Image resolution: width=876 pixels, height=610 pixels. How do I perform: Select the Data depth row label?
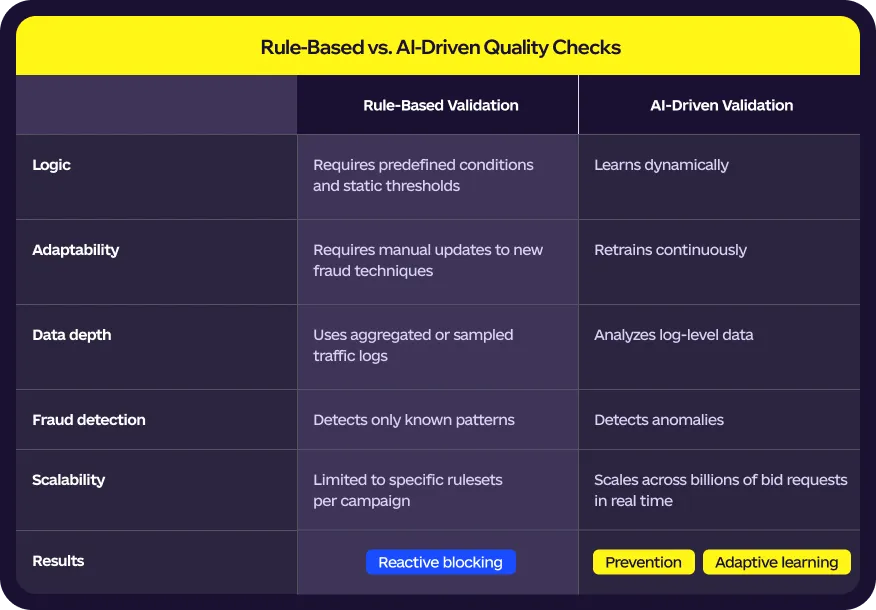pos(69,335)
